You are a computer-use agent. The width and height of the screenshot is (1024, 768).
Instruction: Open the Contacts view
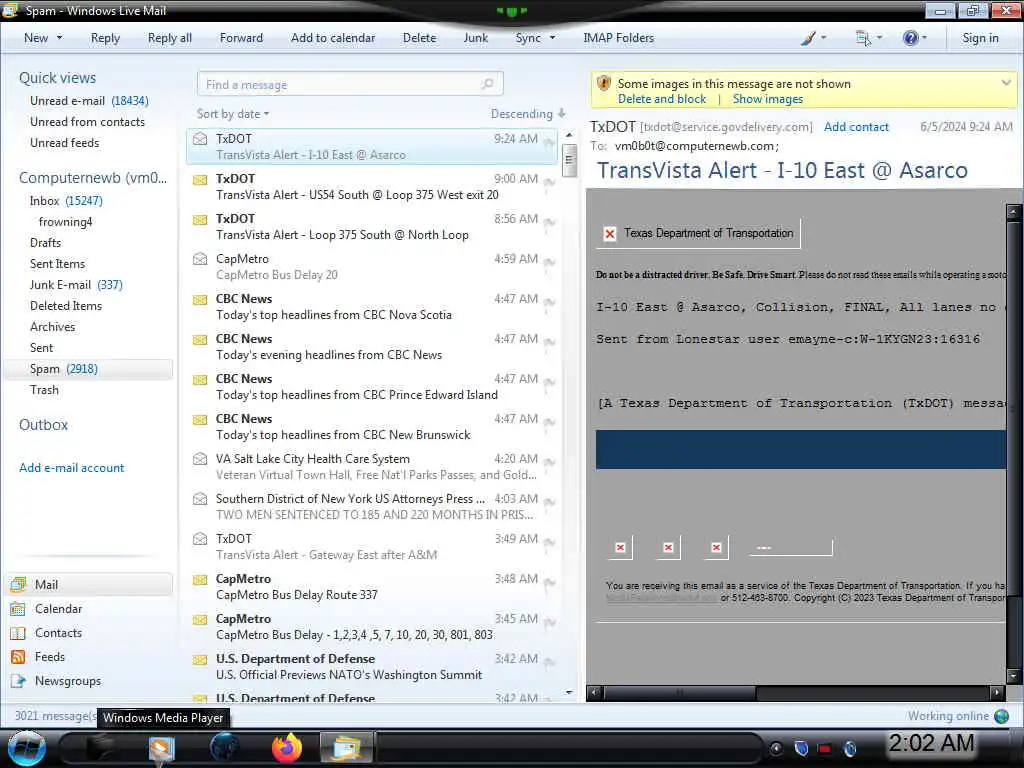click(x=58, y=633)
